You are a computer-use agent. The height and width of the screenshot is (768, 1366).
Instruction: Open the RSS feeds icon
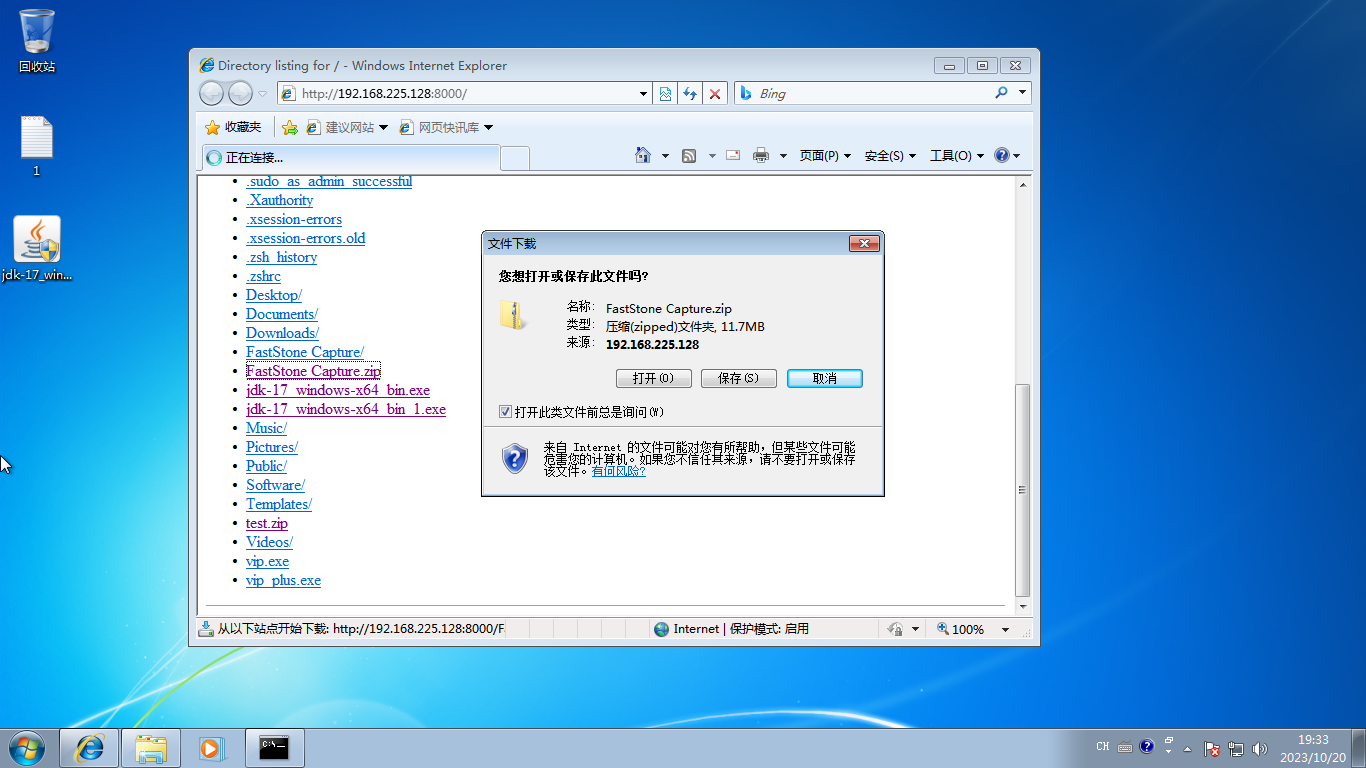coord(689,156)
